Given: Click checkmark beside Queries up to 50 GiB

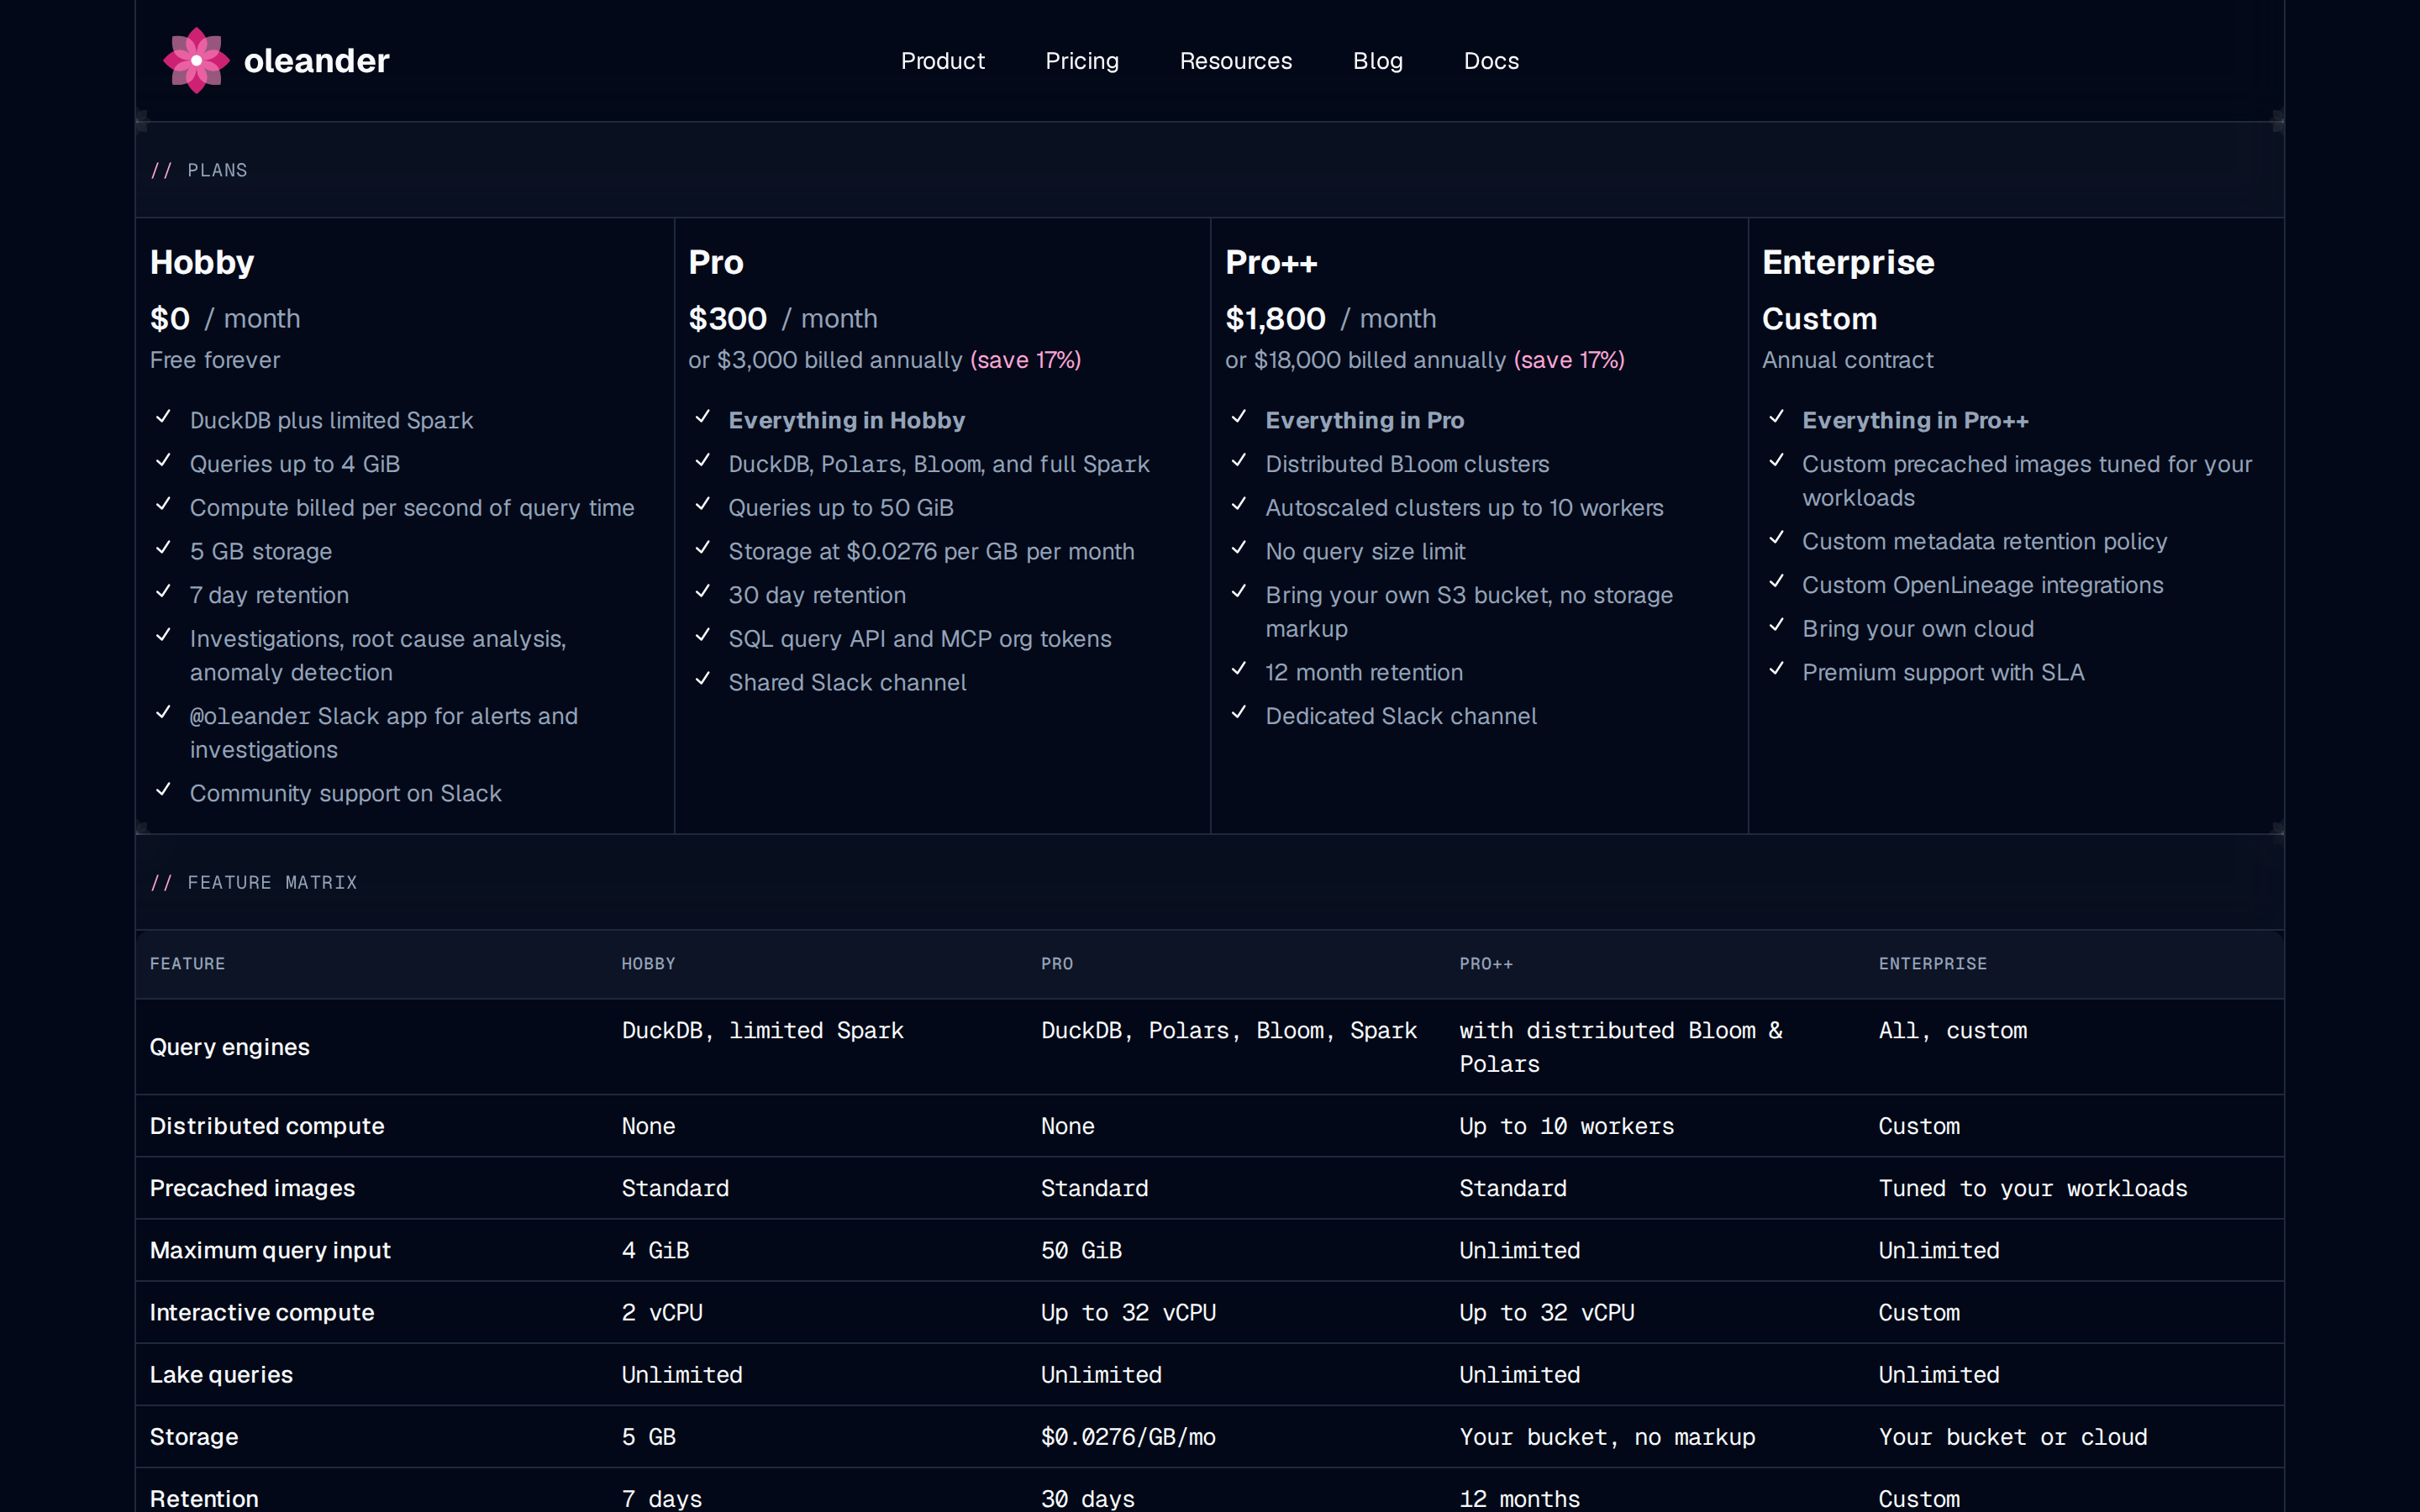Looking at the screenshot, I should click(703, 503).
